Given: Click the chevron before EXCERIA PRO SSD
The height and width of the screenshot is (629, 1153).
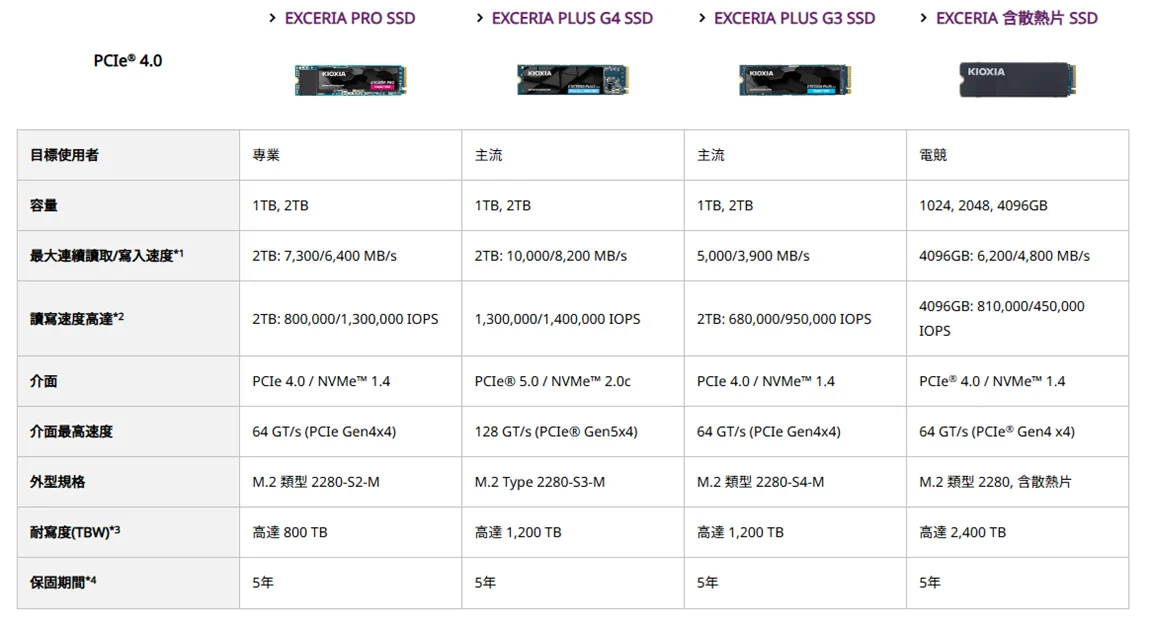Looking at the screenshot, I should tap(272, 18).
